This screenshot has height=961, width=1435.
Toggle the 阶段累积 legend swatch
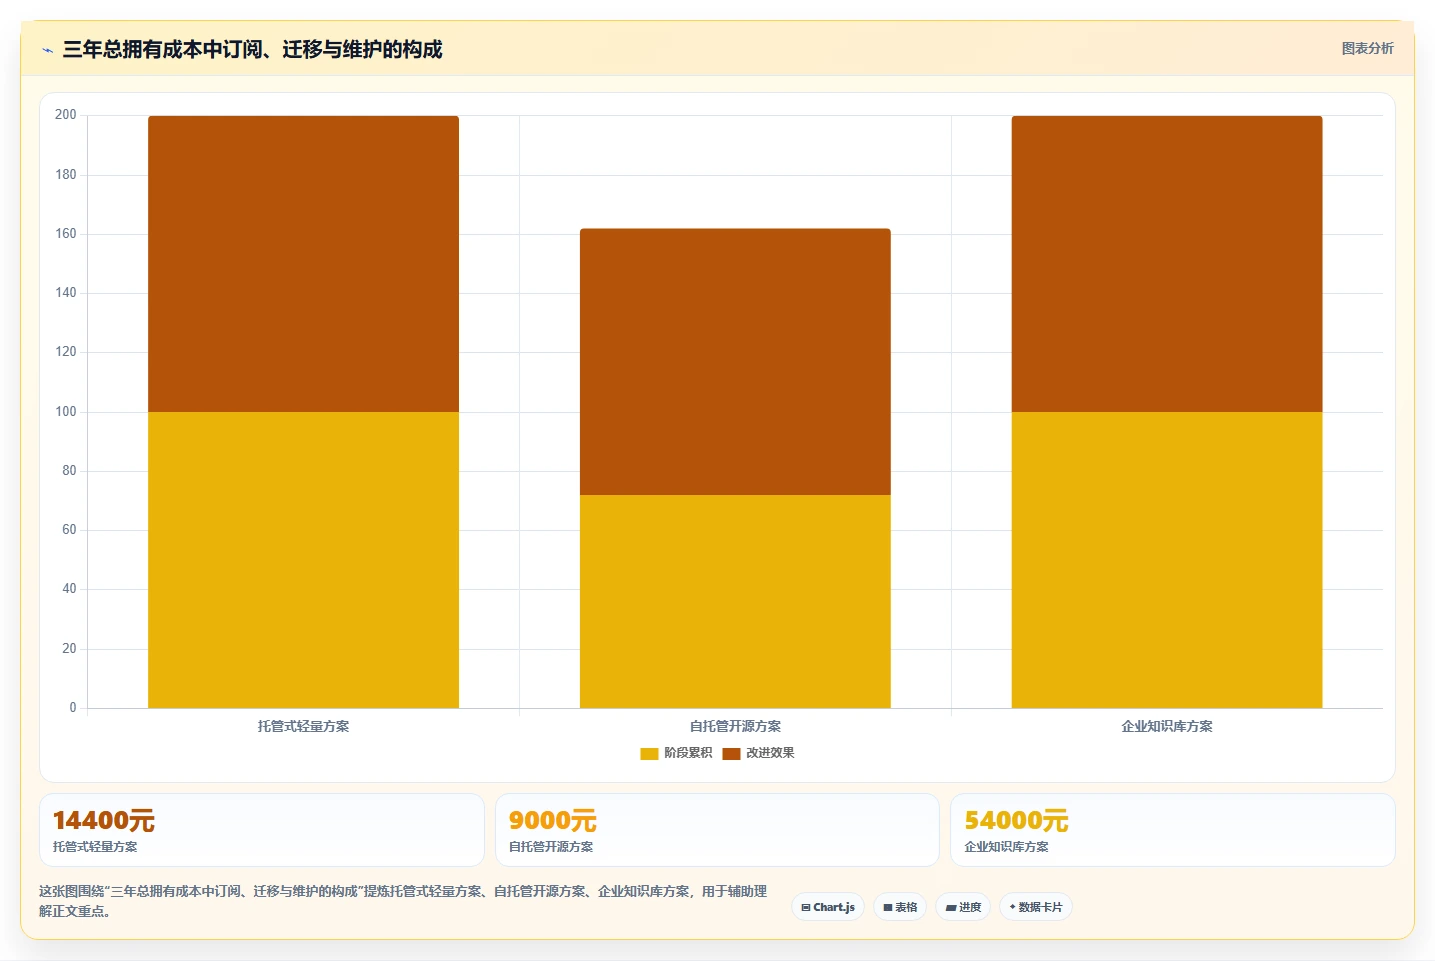(x=649, y=753)
